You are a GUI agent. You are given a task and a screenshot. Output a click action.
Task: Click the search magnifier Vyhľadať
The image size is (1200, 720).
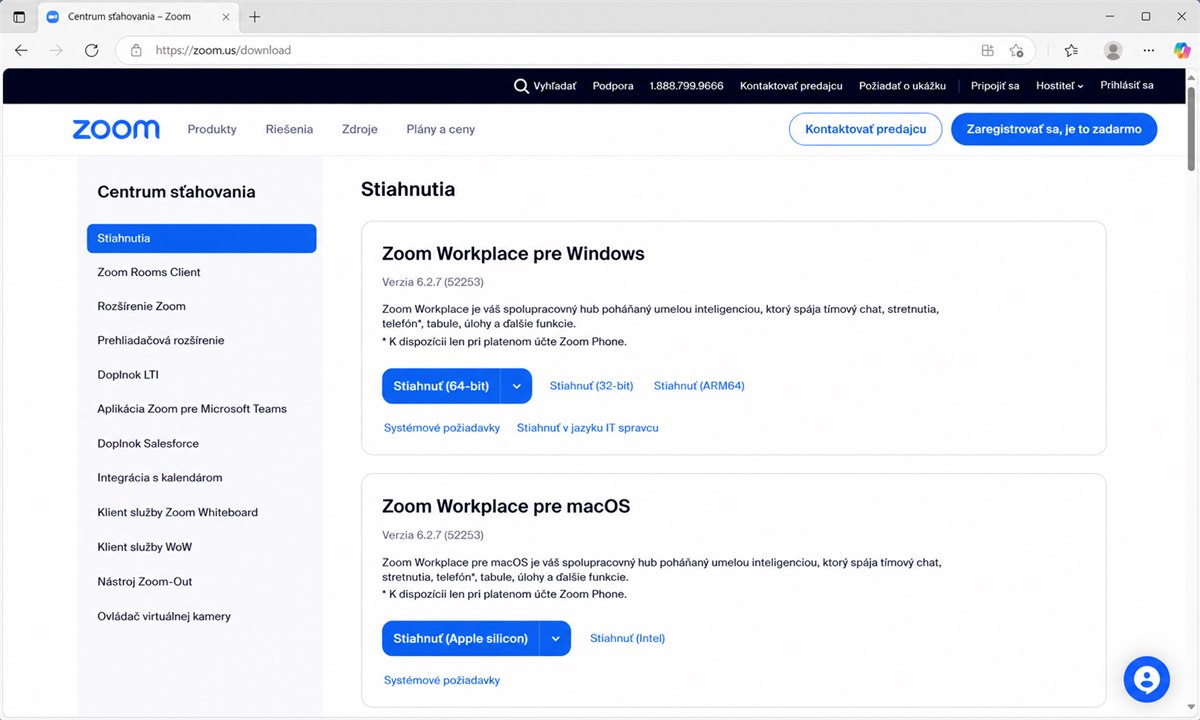(545, 86)
